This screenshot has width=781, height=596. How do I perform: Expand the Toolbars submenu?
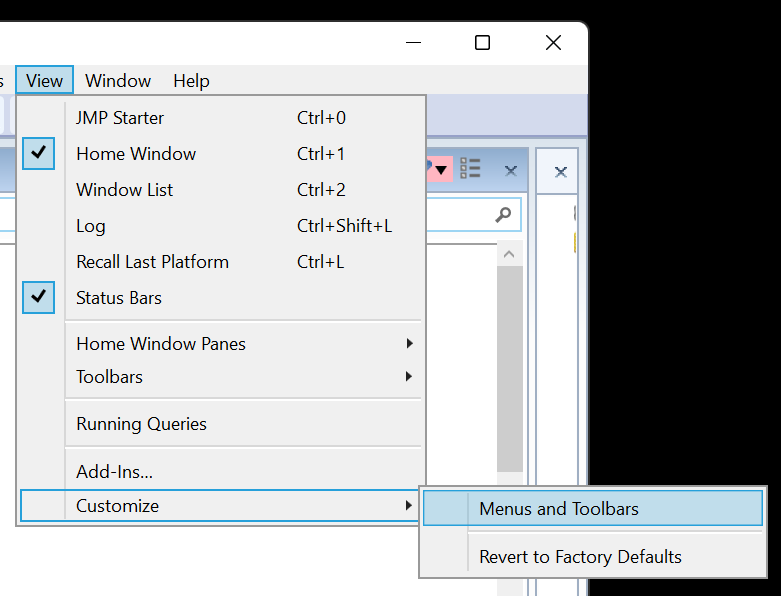tap(109, 377)
